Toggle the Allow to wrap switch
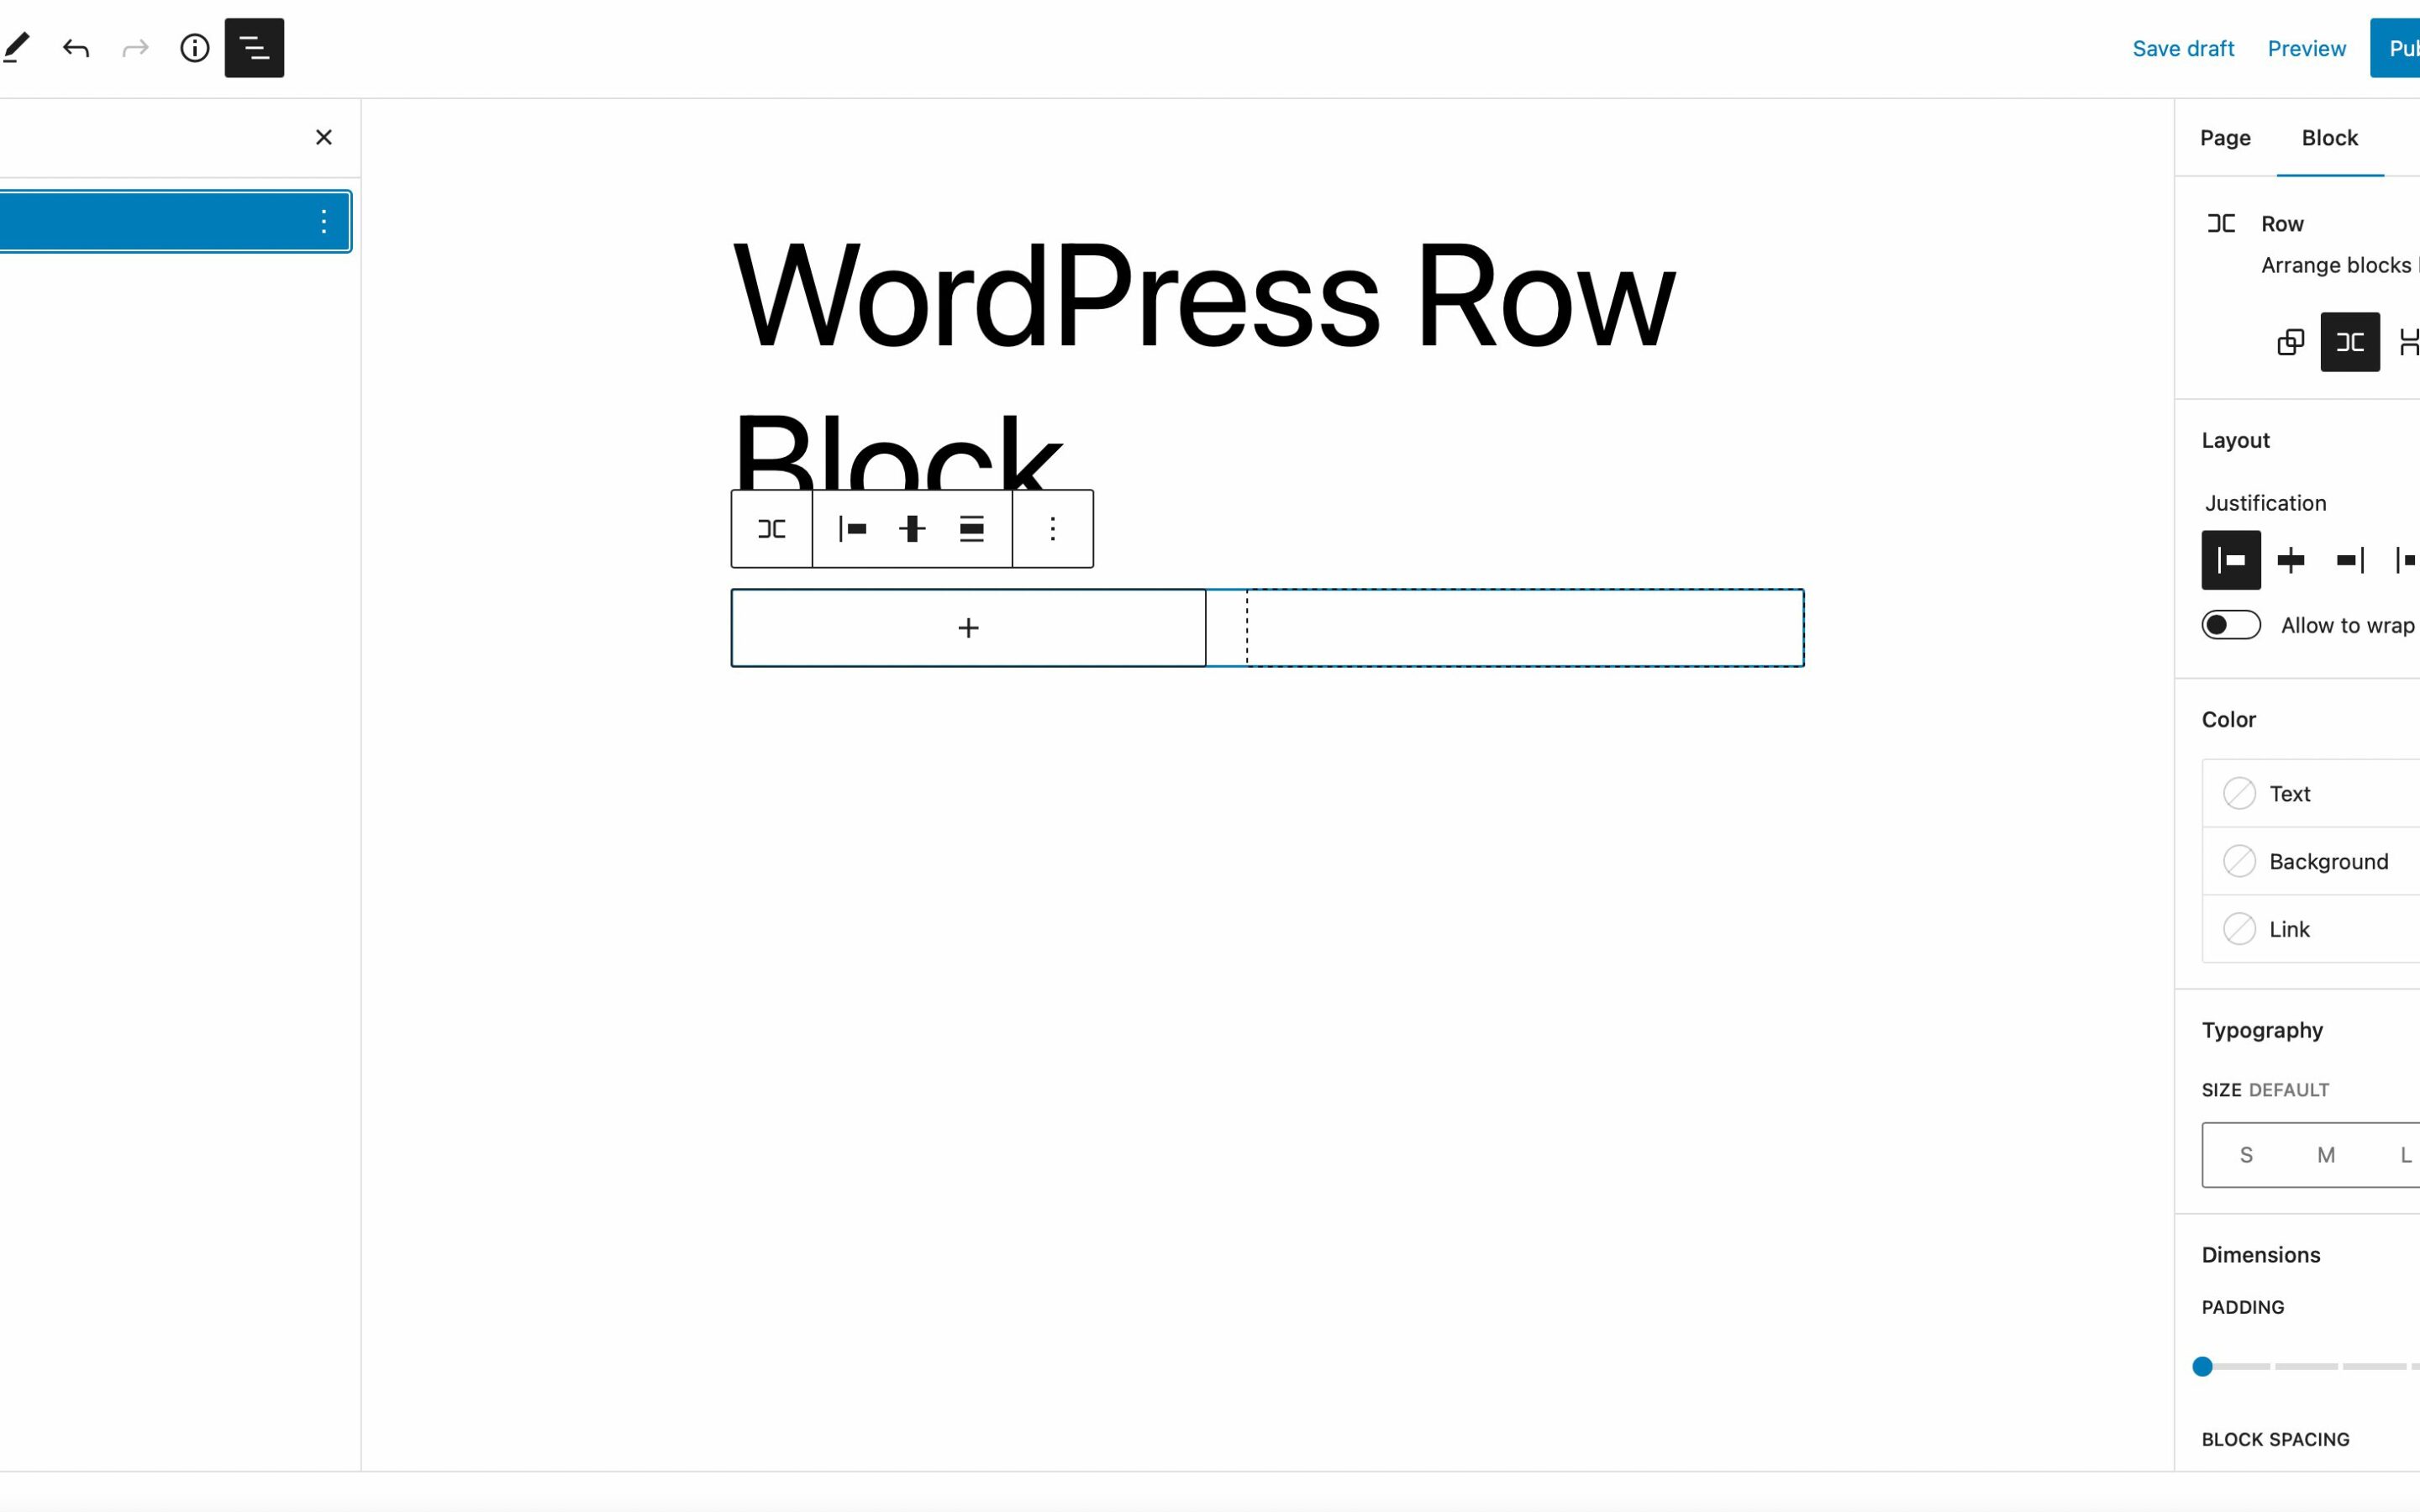Image resolution: width=2420 pixels, height=1512 pixels. (x=2230, y=623)
